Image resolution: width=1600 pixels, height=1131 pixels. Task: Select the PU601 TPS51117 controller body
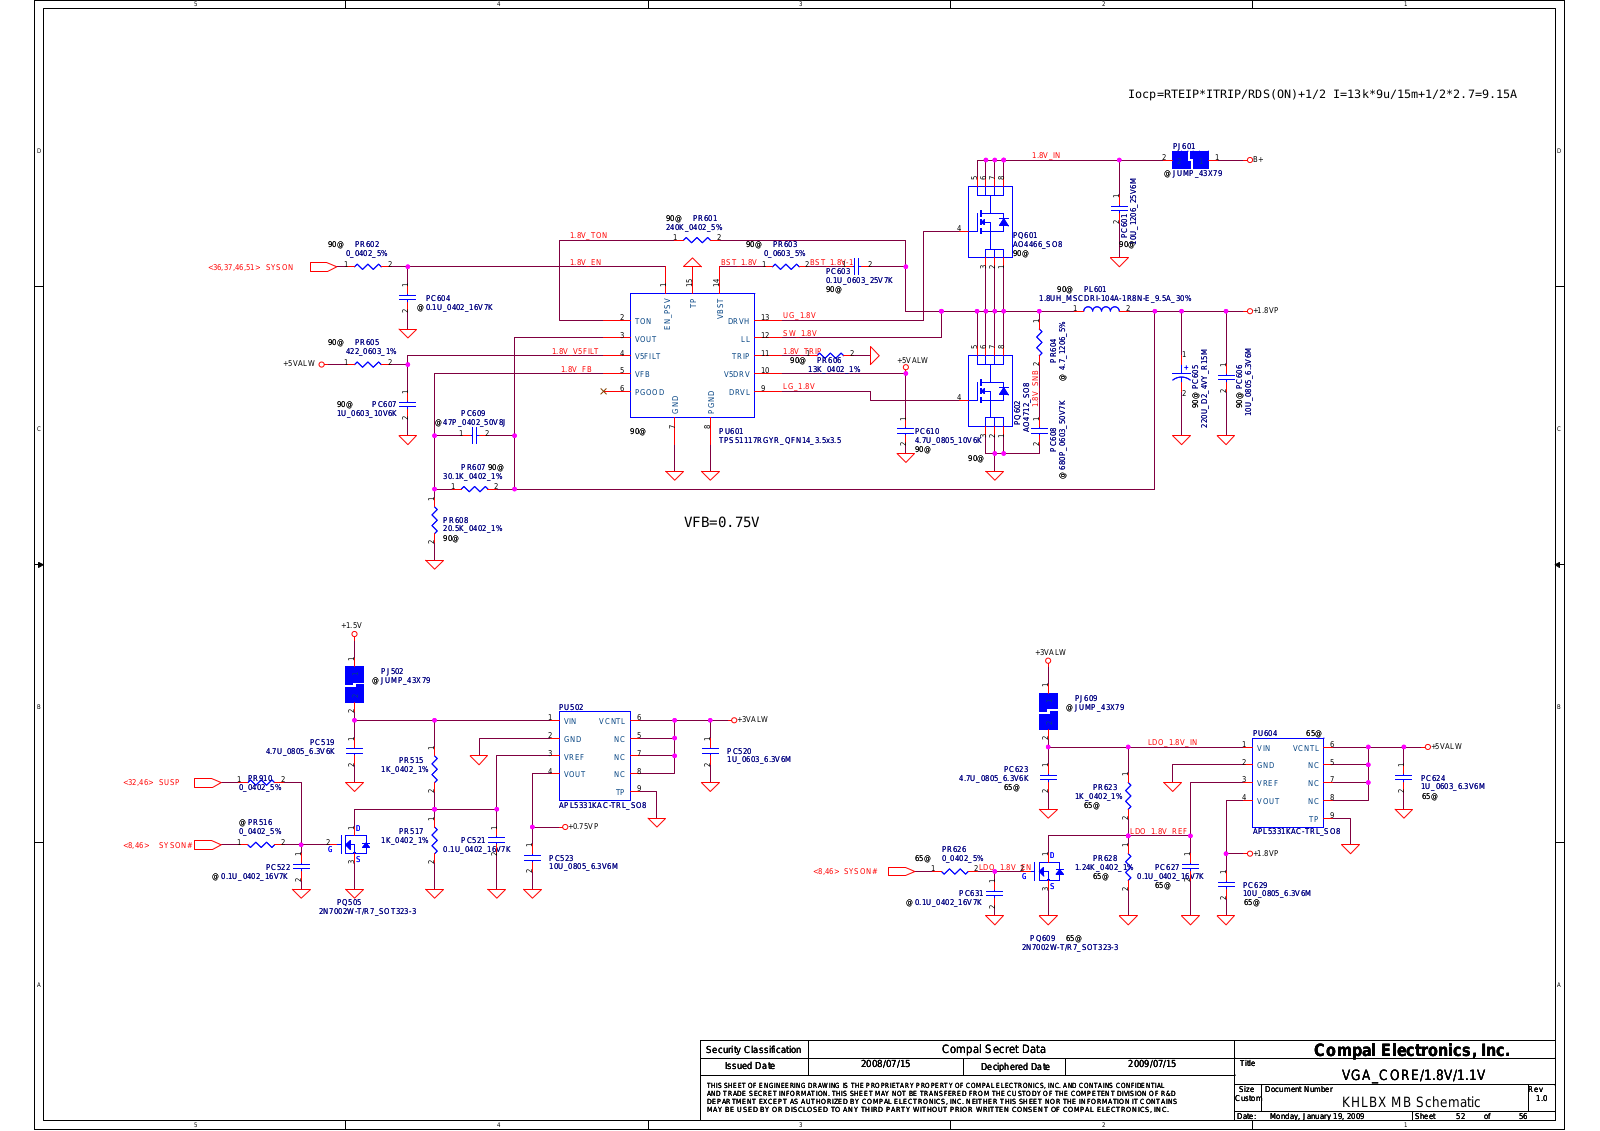point(692,355)
